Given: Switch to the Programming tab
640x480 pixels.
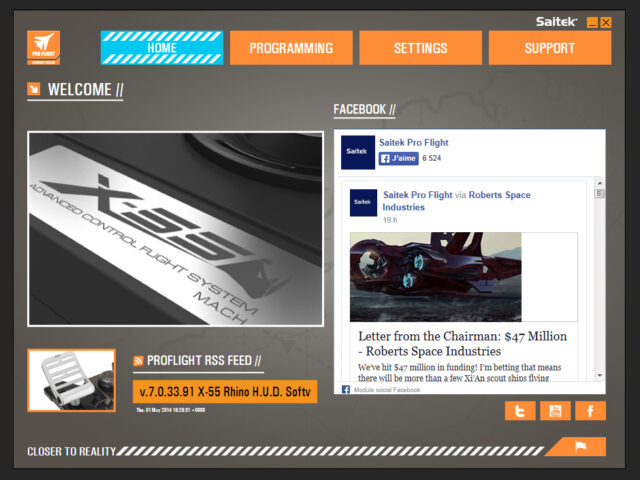Looking at the screenshot, I should [x=291, y=48].
